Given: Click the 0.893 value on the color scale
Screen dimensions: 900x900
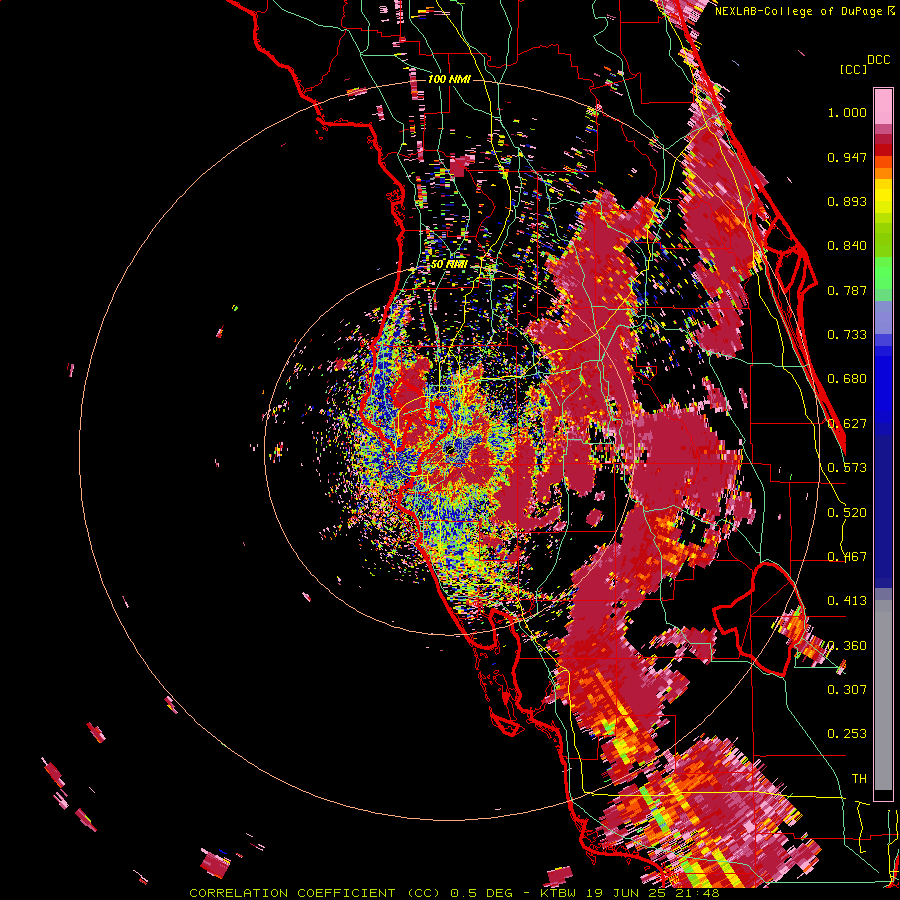Looking at the screenshot, I should (x=847, y=201).
